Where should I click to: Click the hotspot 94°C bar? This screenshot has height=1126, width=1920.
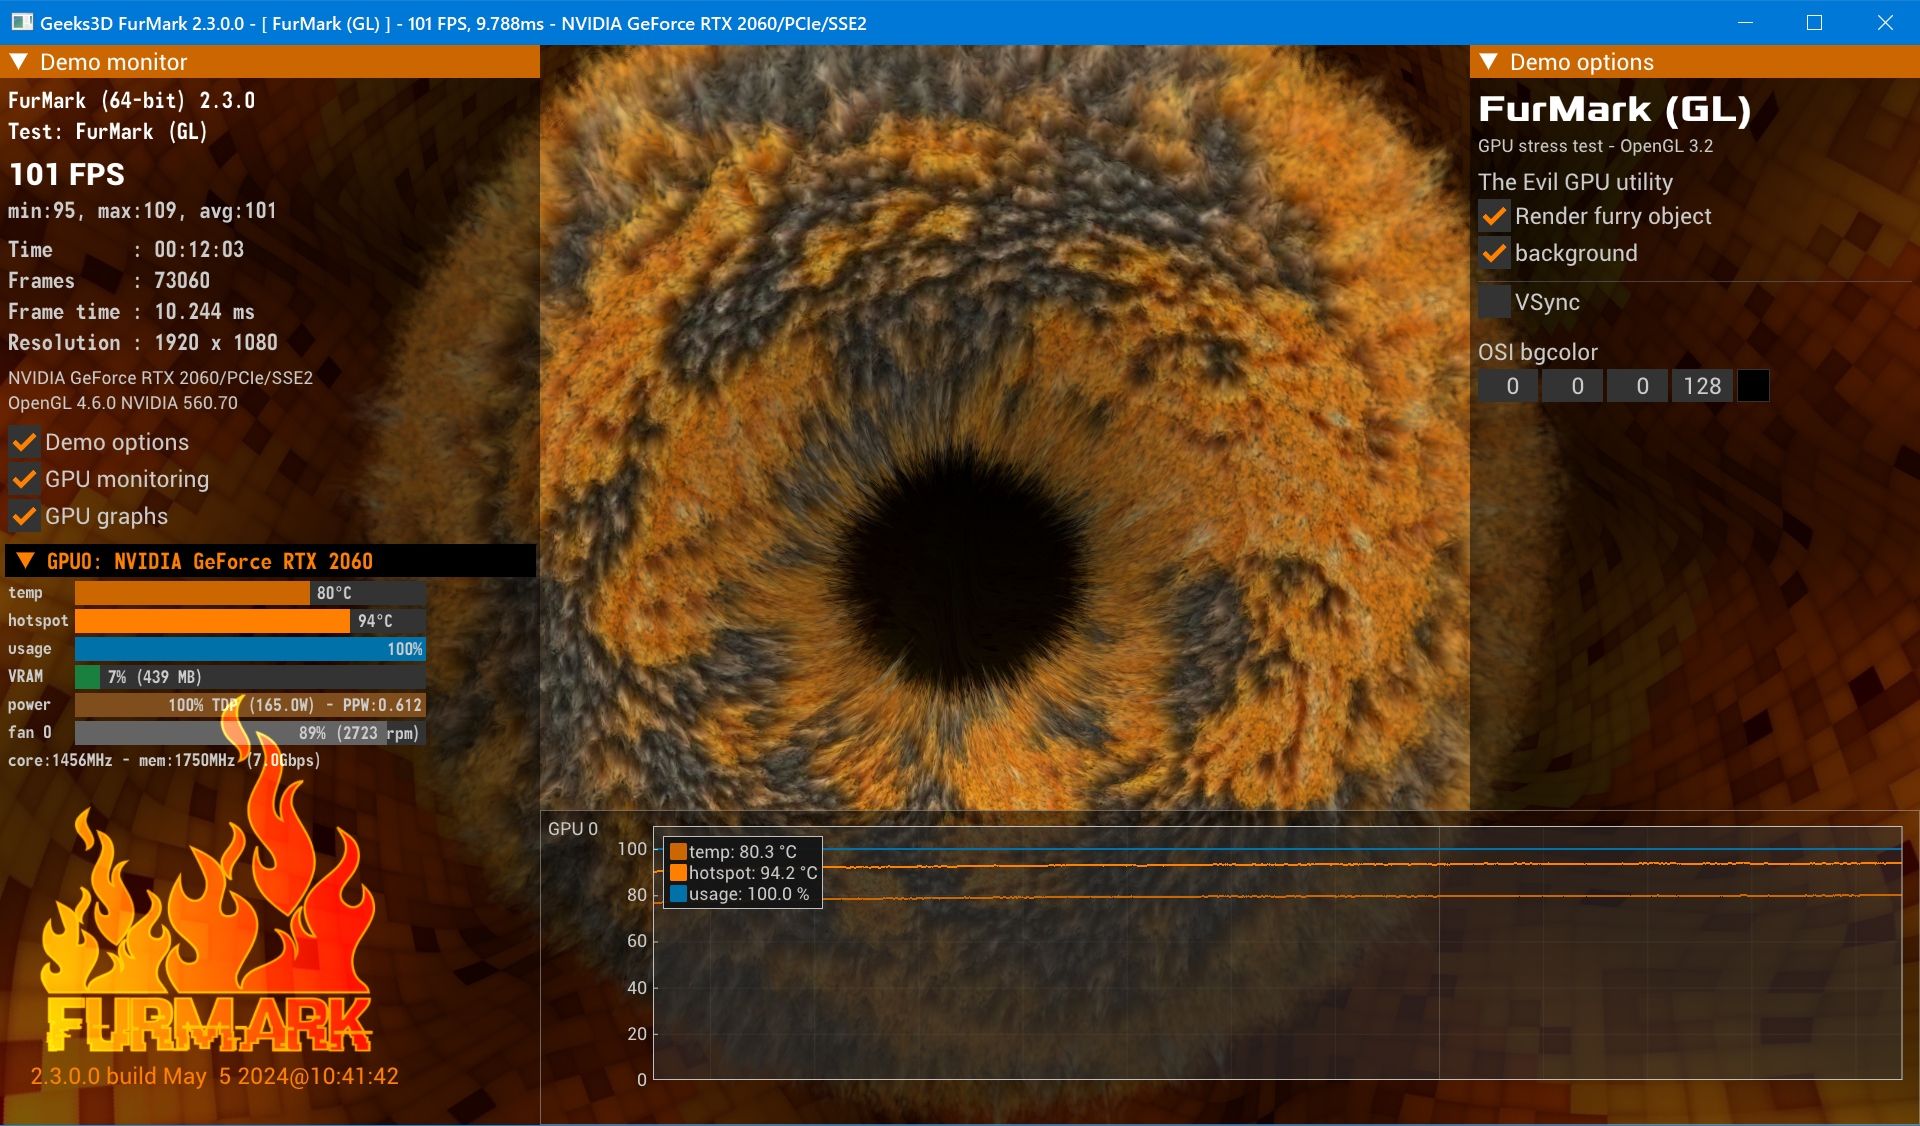point(250,621)
